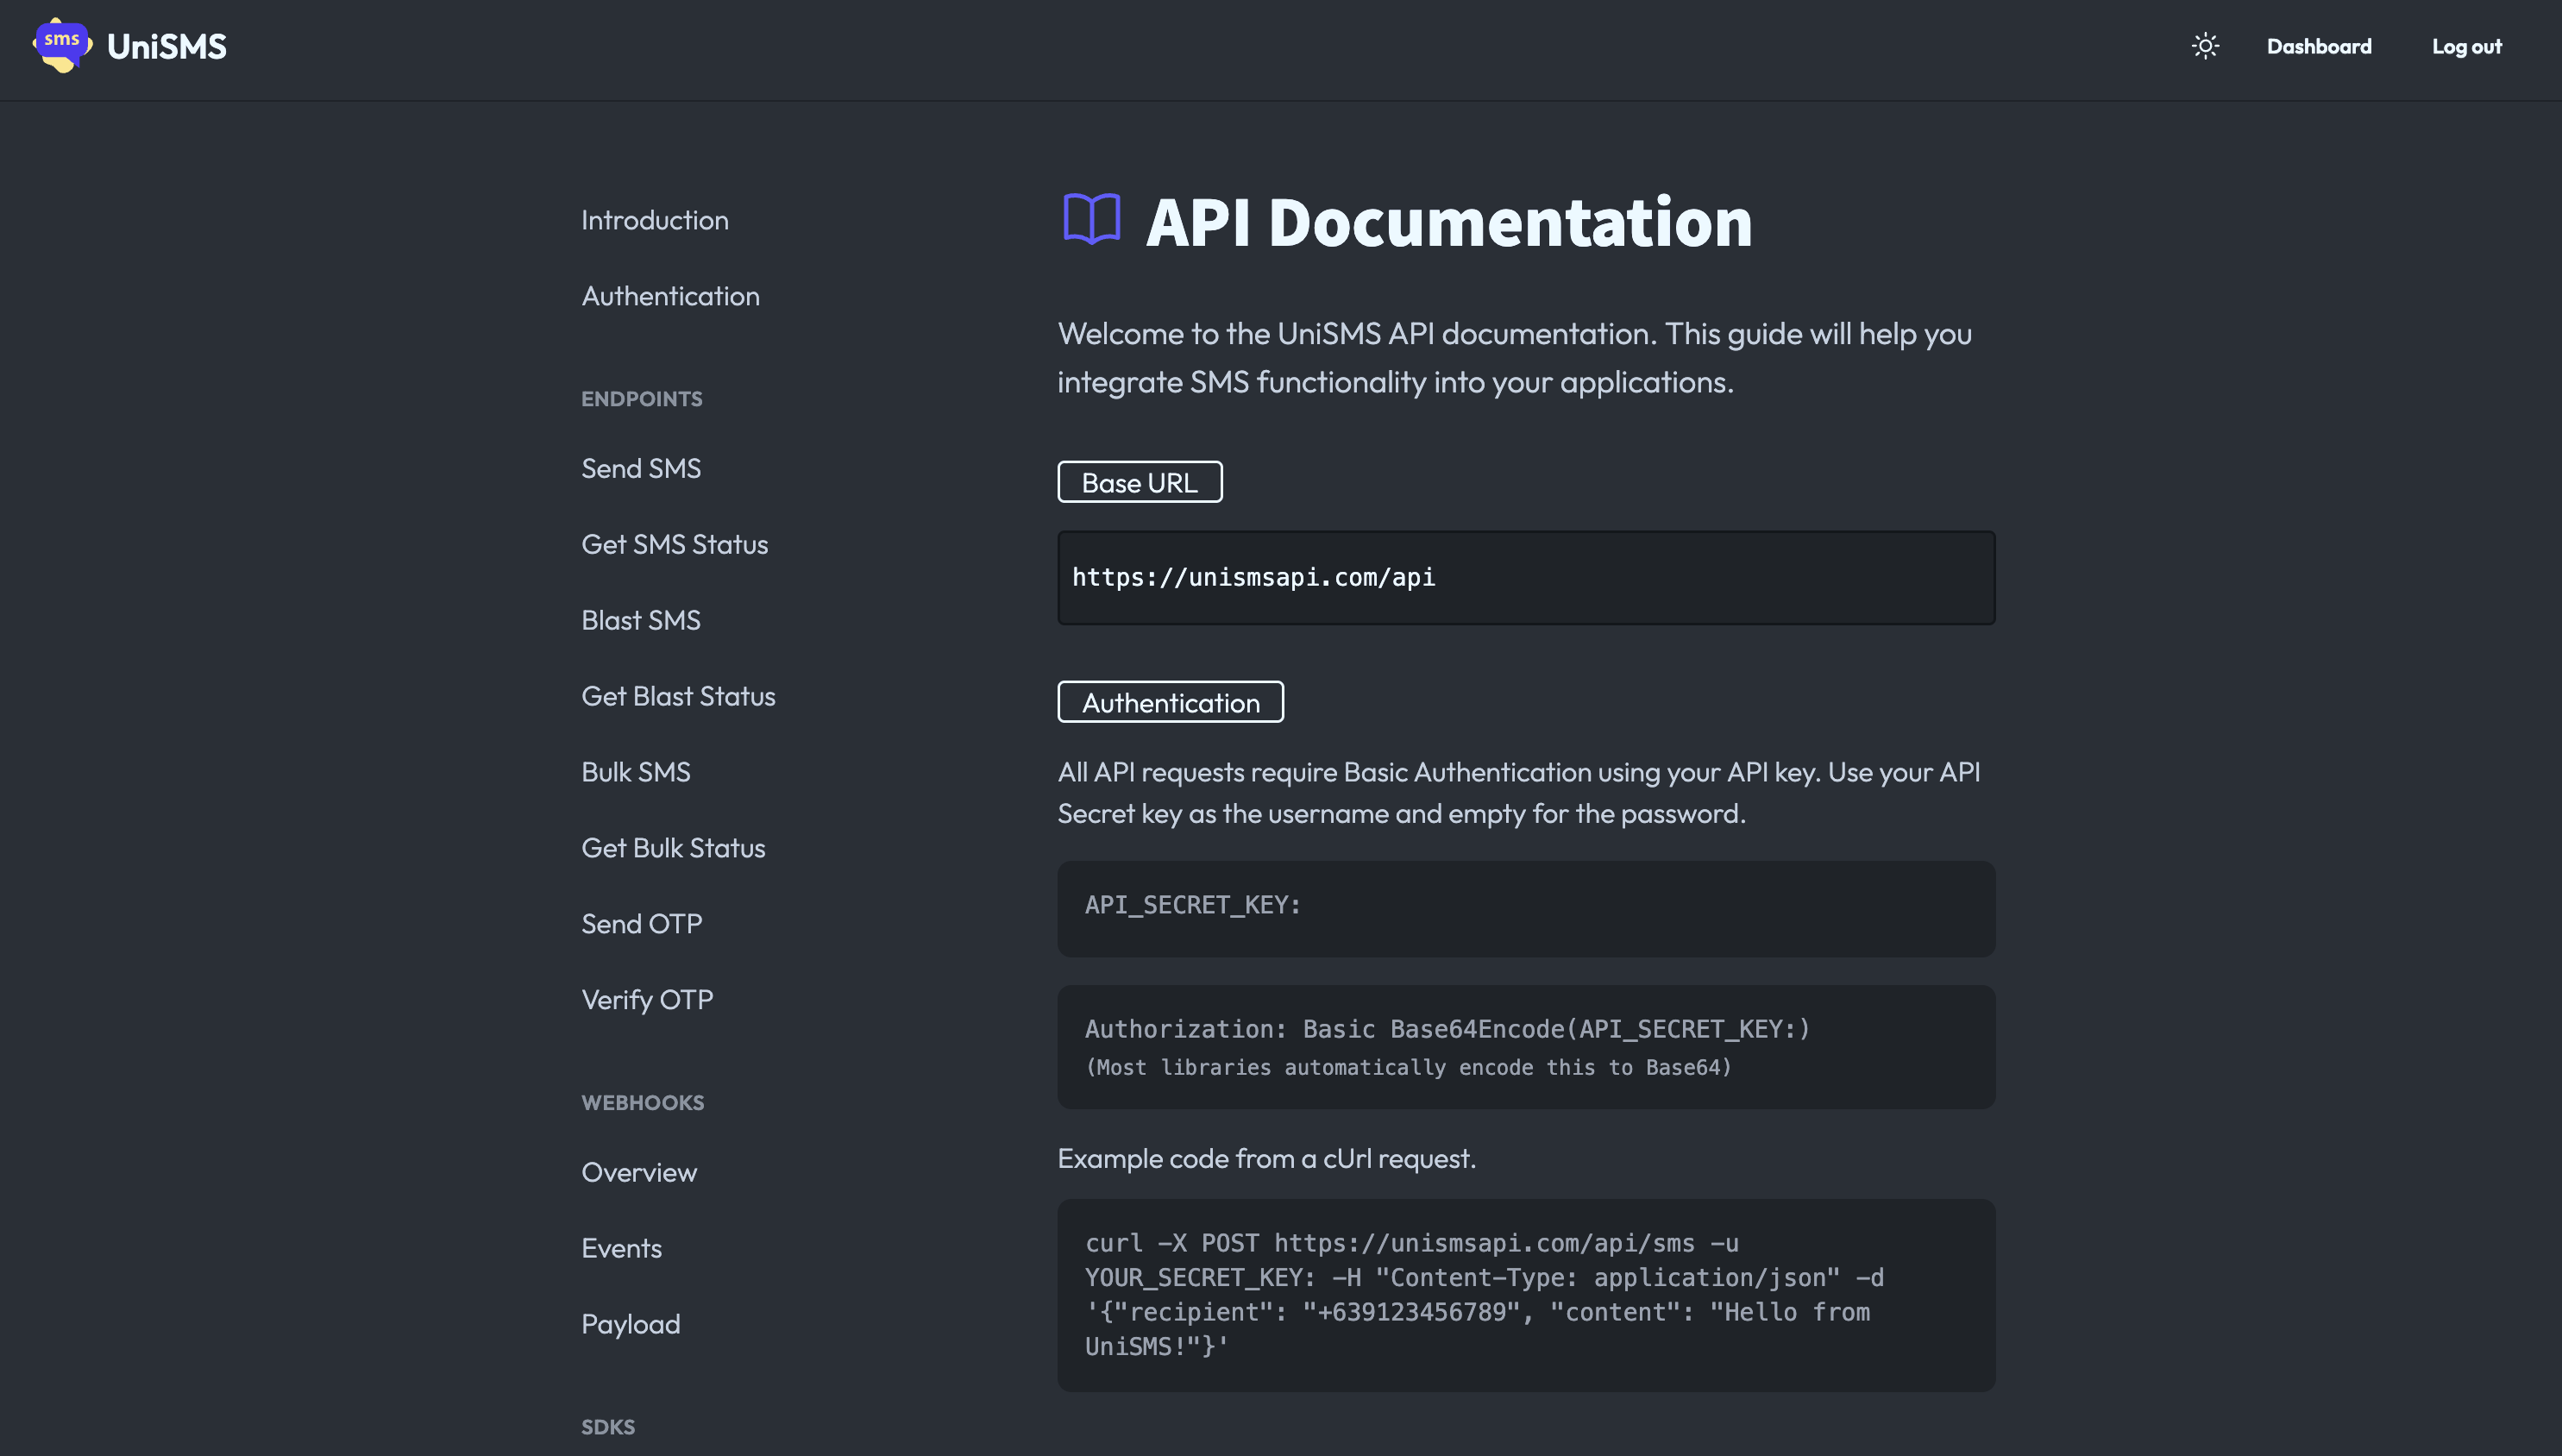Open Verify OTP endpoint
The image size is (2562, 1456).
coord(647,1000)
